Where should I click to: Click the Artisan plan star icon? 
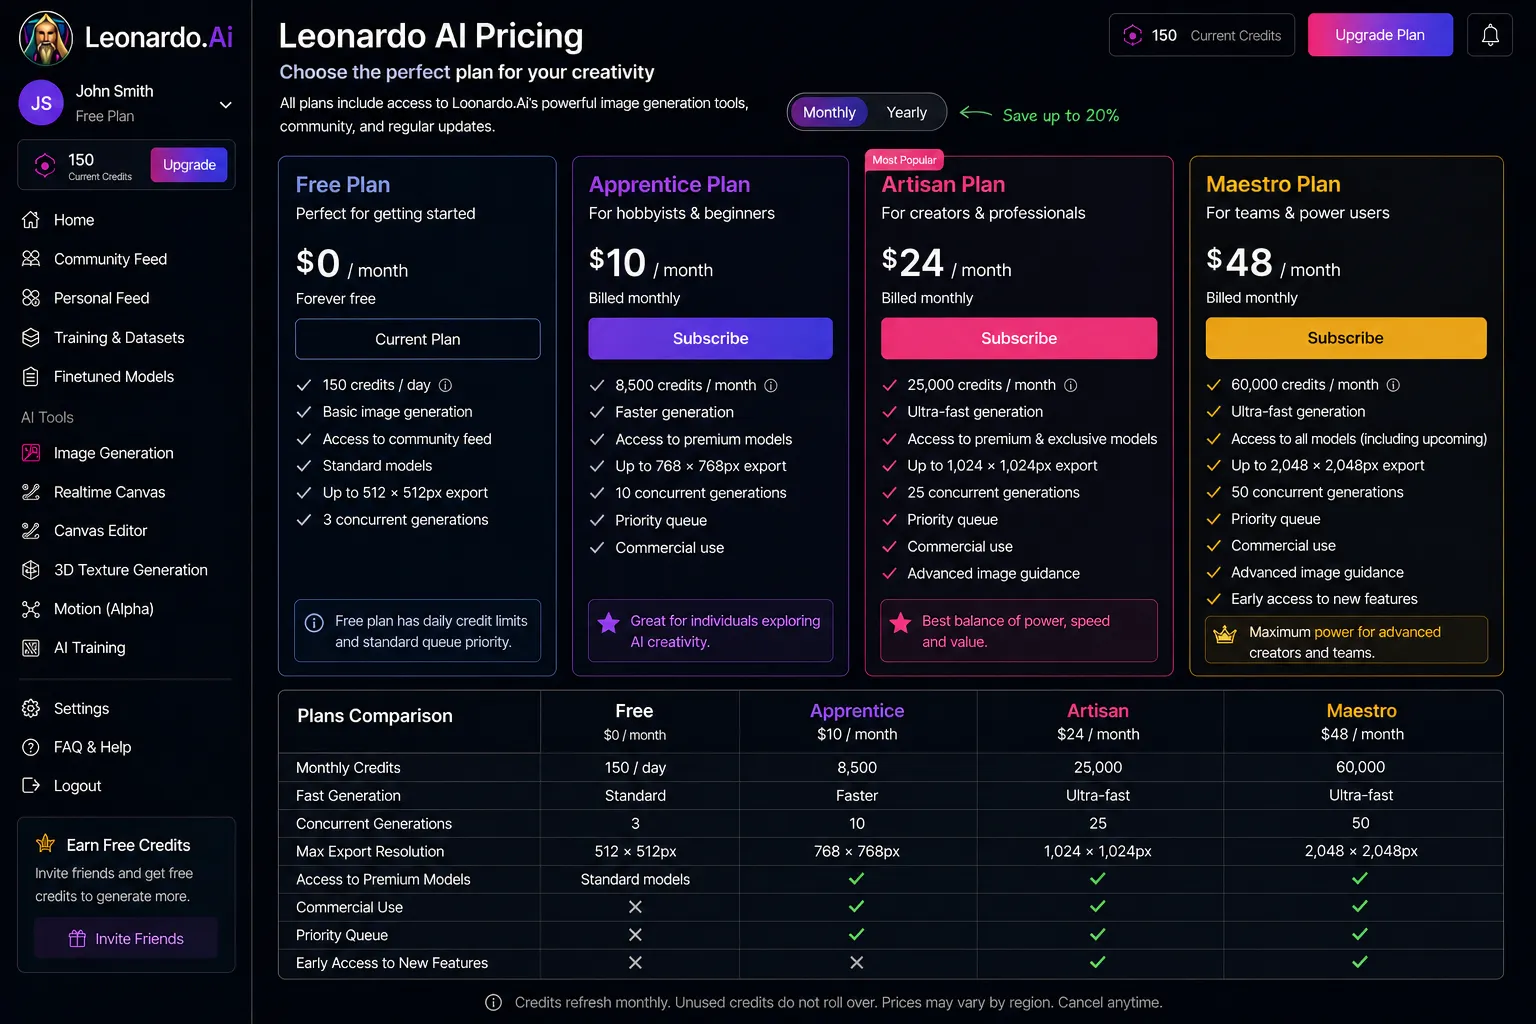tap(900, 622)
